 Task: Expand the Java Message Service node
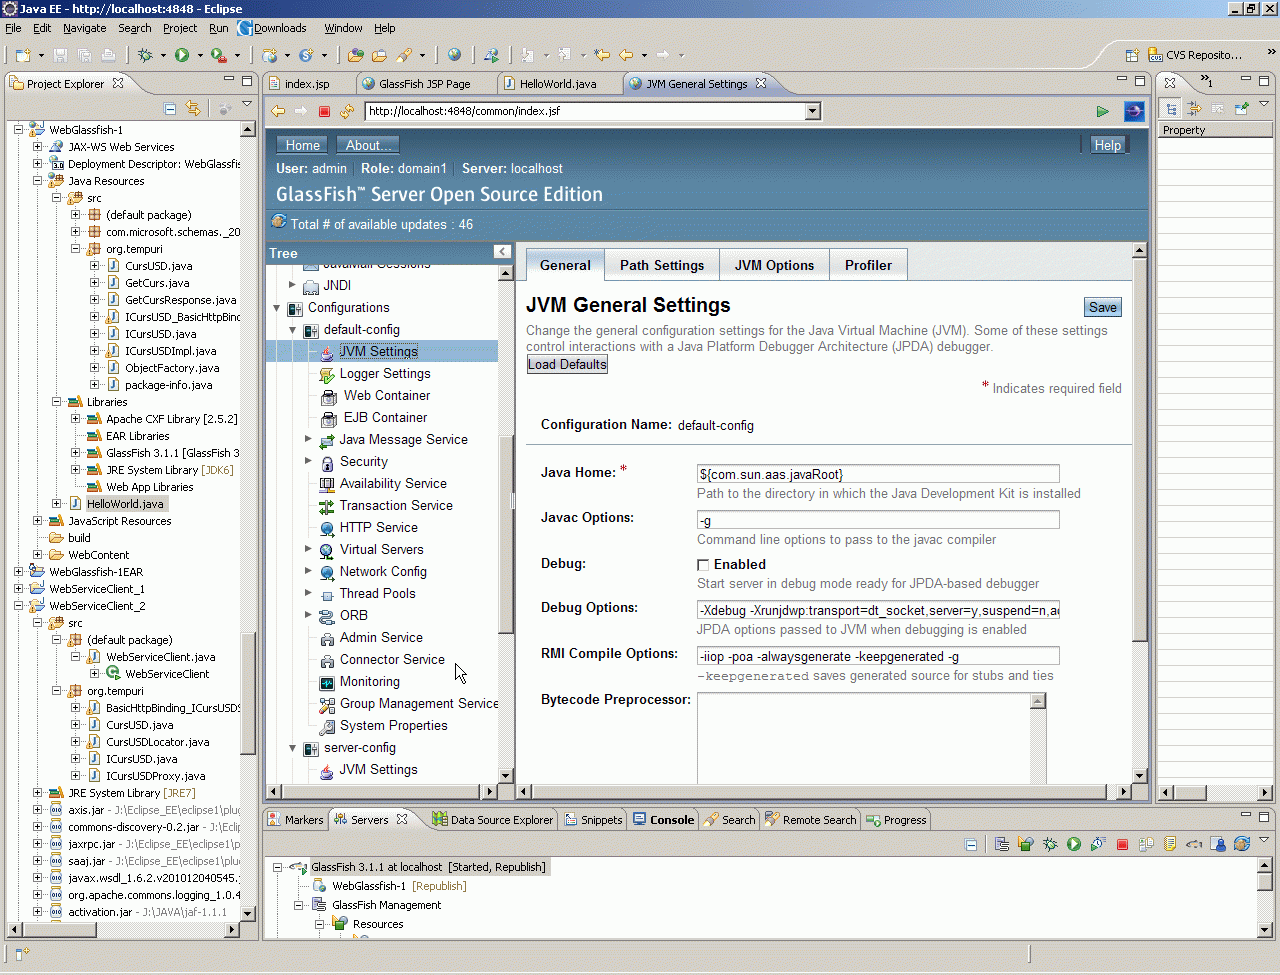(x=308, y=439)
